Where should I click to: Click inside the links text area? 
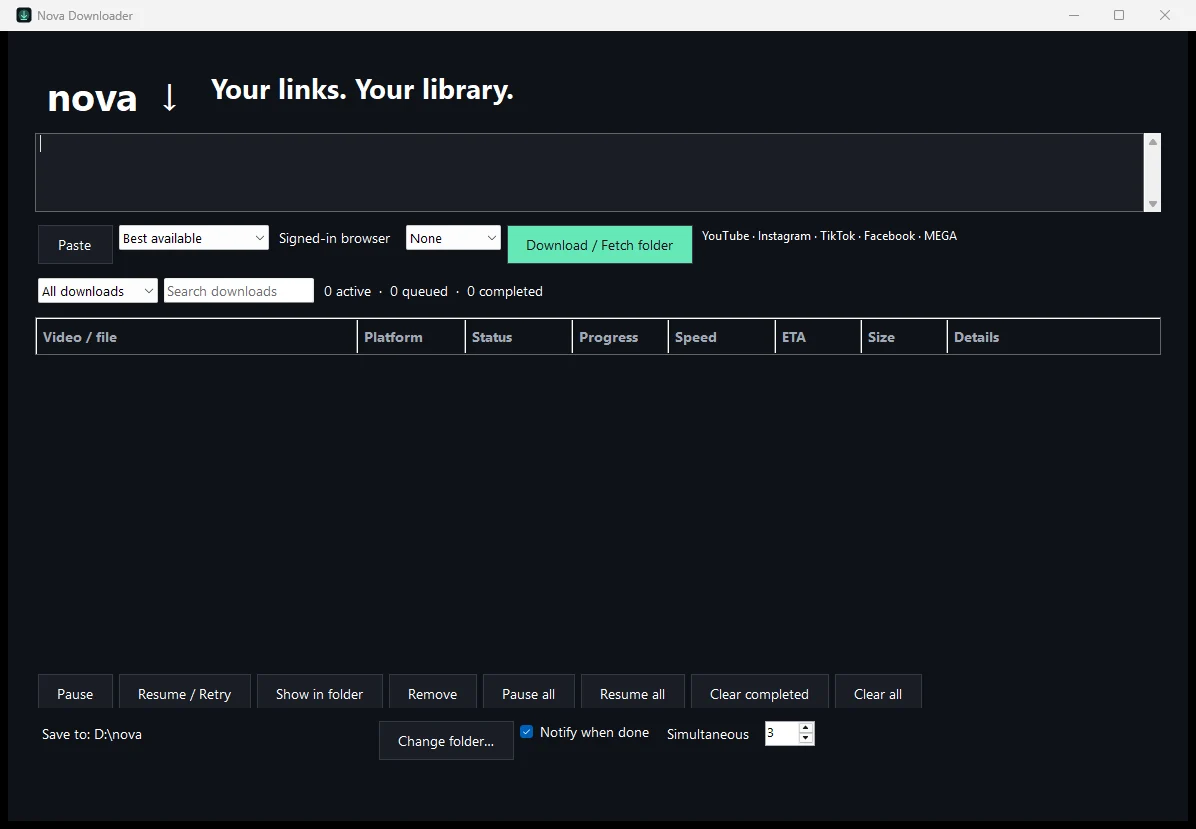590,172
